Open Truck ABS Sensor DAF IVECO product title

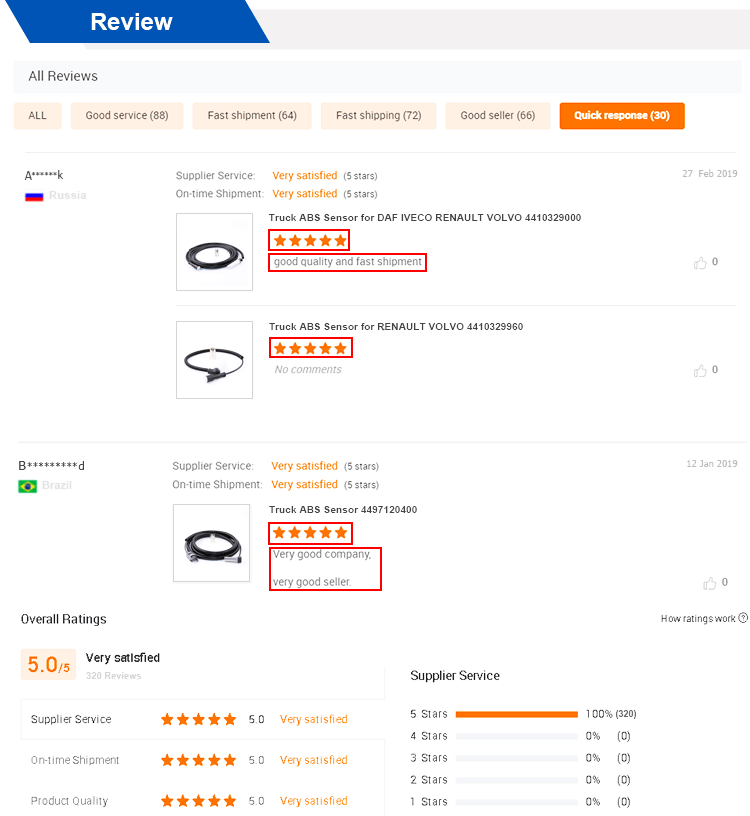point(425,218)
